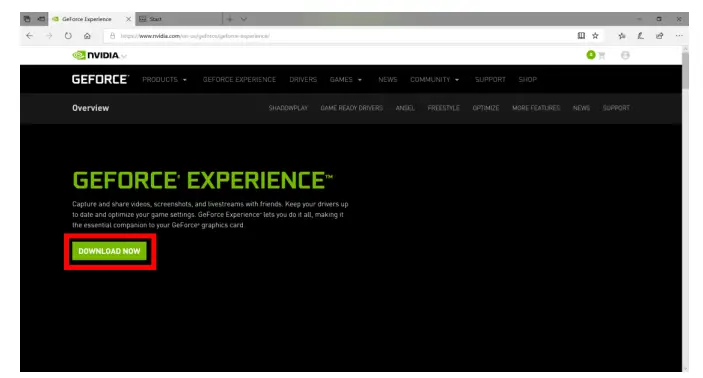Open a new tab with plus icon

[x=230, y=19]
